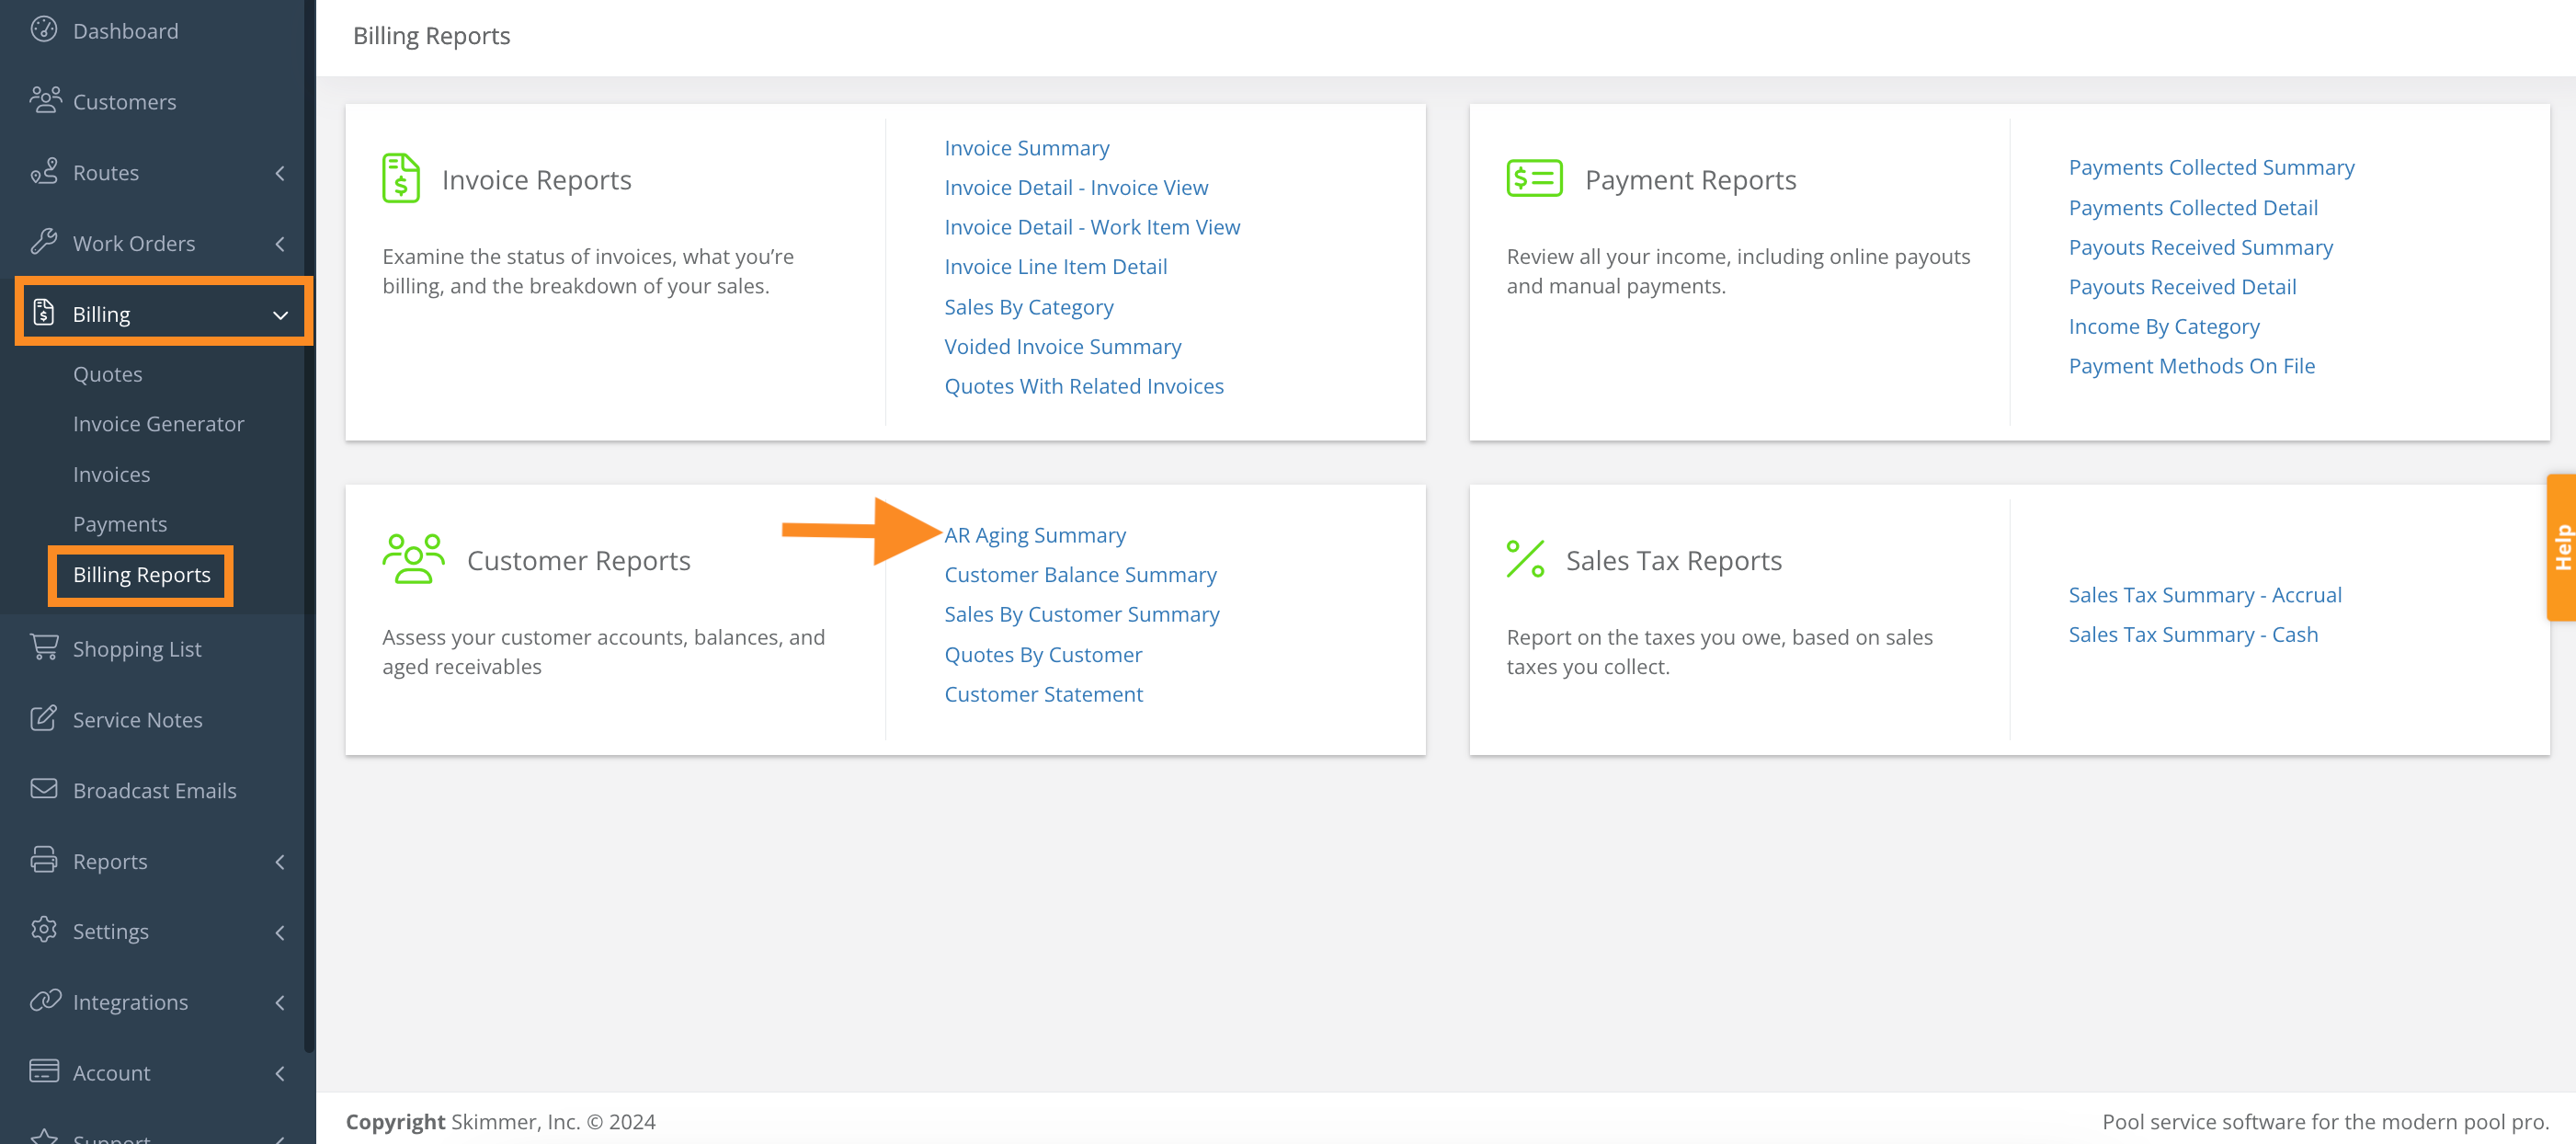Click the orange Help side tab
The height and width of the screenshot is (1144, 2576).
2561,547
